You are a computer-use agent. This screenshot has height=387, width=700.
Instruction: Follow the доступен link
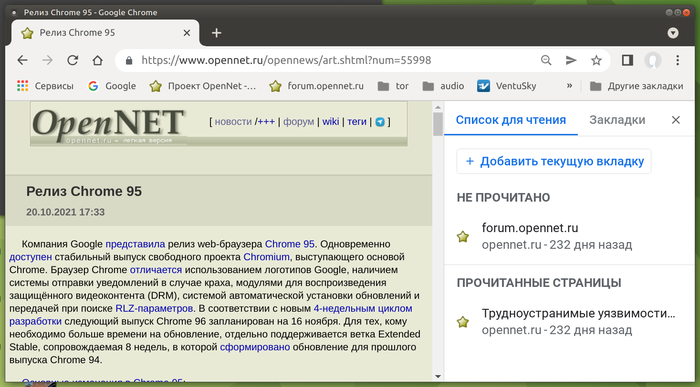(30, 257)
